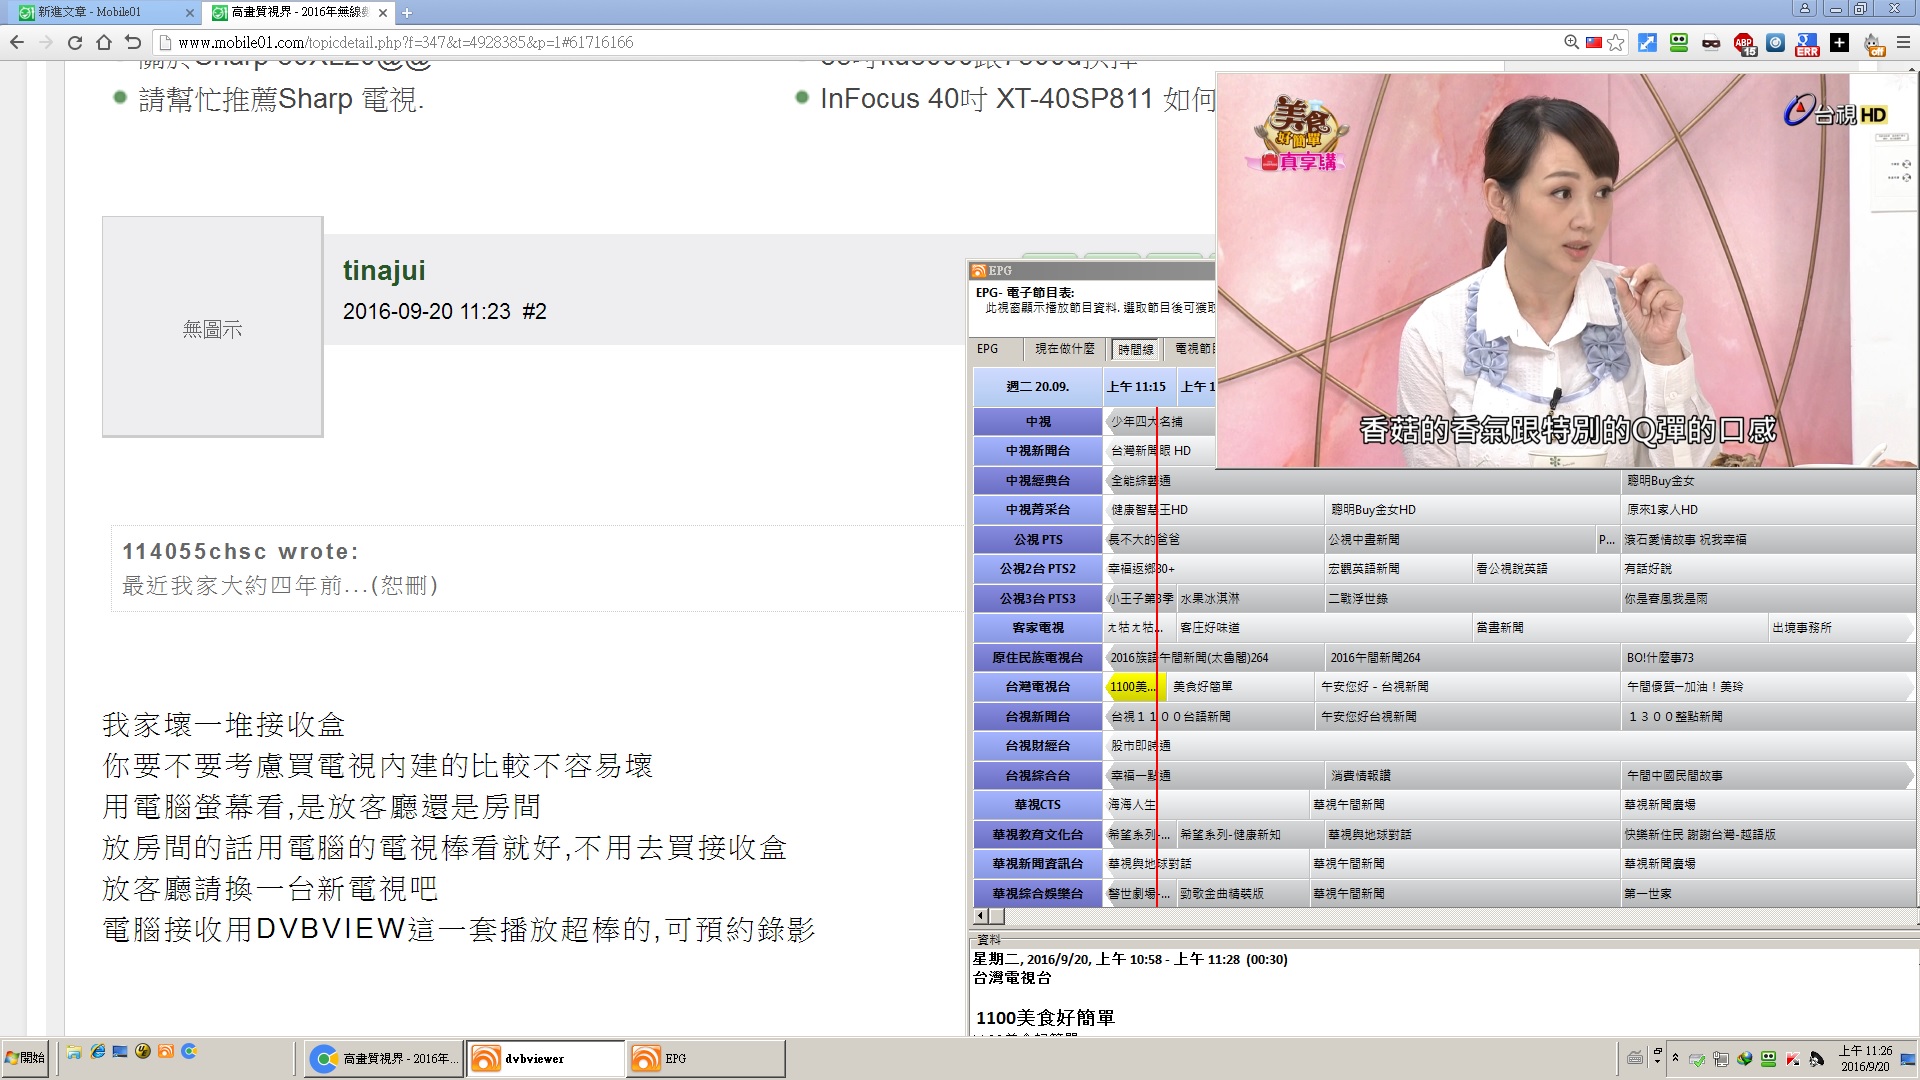Screen dimensions: 1920x1080
Task: Click the 無圖示 avatar placeholder
Action: tap(212, 327)
